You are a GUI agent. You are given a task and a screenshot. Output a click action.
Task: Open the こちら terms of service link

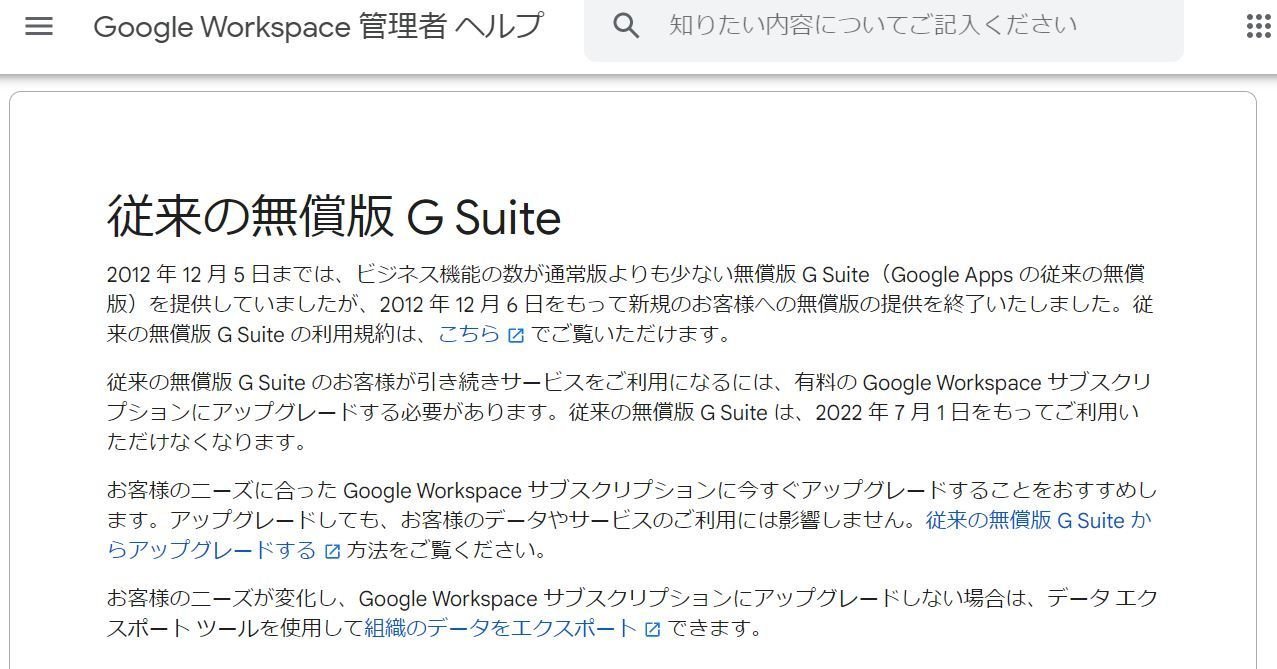(469, 334)
